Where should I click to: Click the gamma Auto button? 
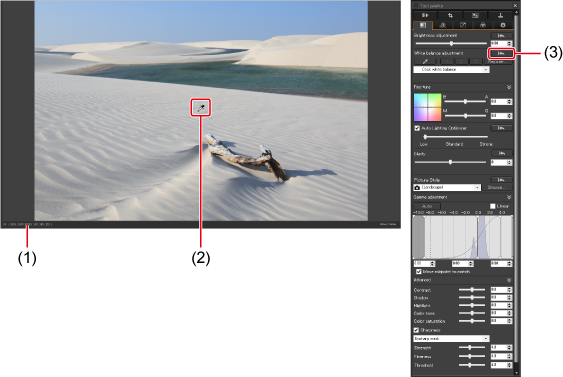click(x=427, y=206)
